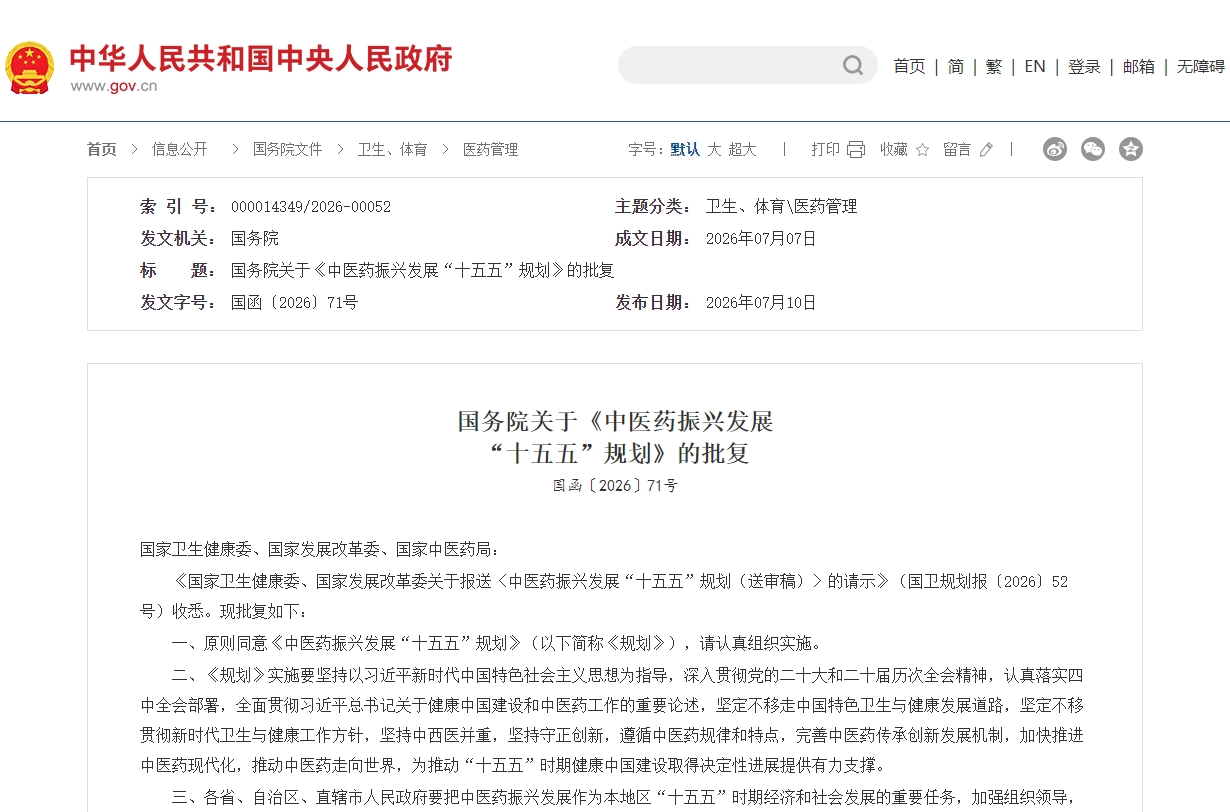
Task: Click the 打印 print text
Action: (825, 150)
